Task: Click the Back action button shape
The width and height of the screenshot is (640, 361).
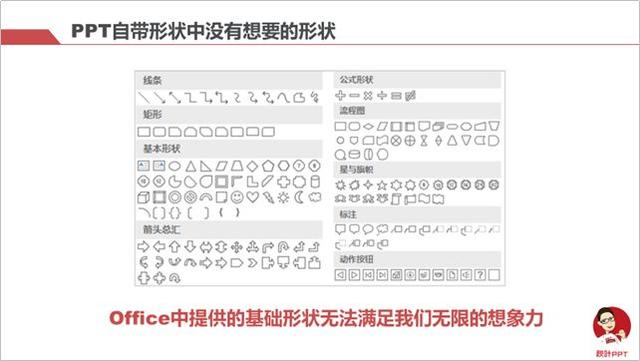Action: 340,275
